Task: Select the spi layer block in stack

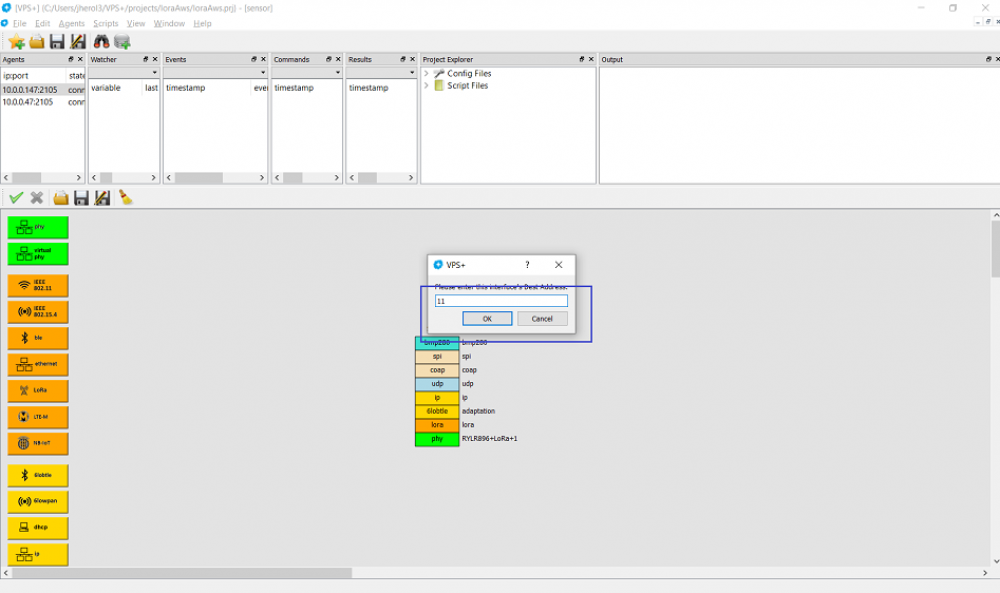Action: point(437,356)
